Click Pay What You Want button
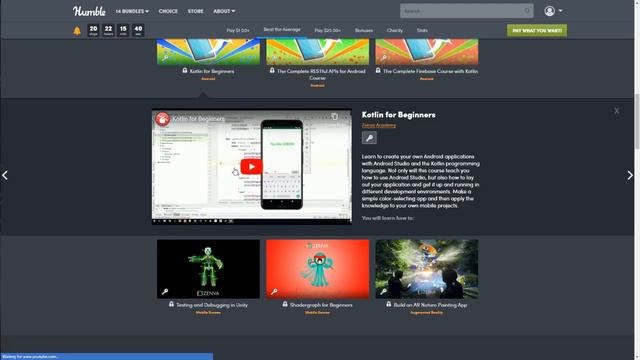Image resolution: width=640 pixels, height=360 pixels. pos(537,30)
